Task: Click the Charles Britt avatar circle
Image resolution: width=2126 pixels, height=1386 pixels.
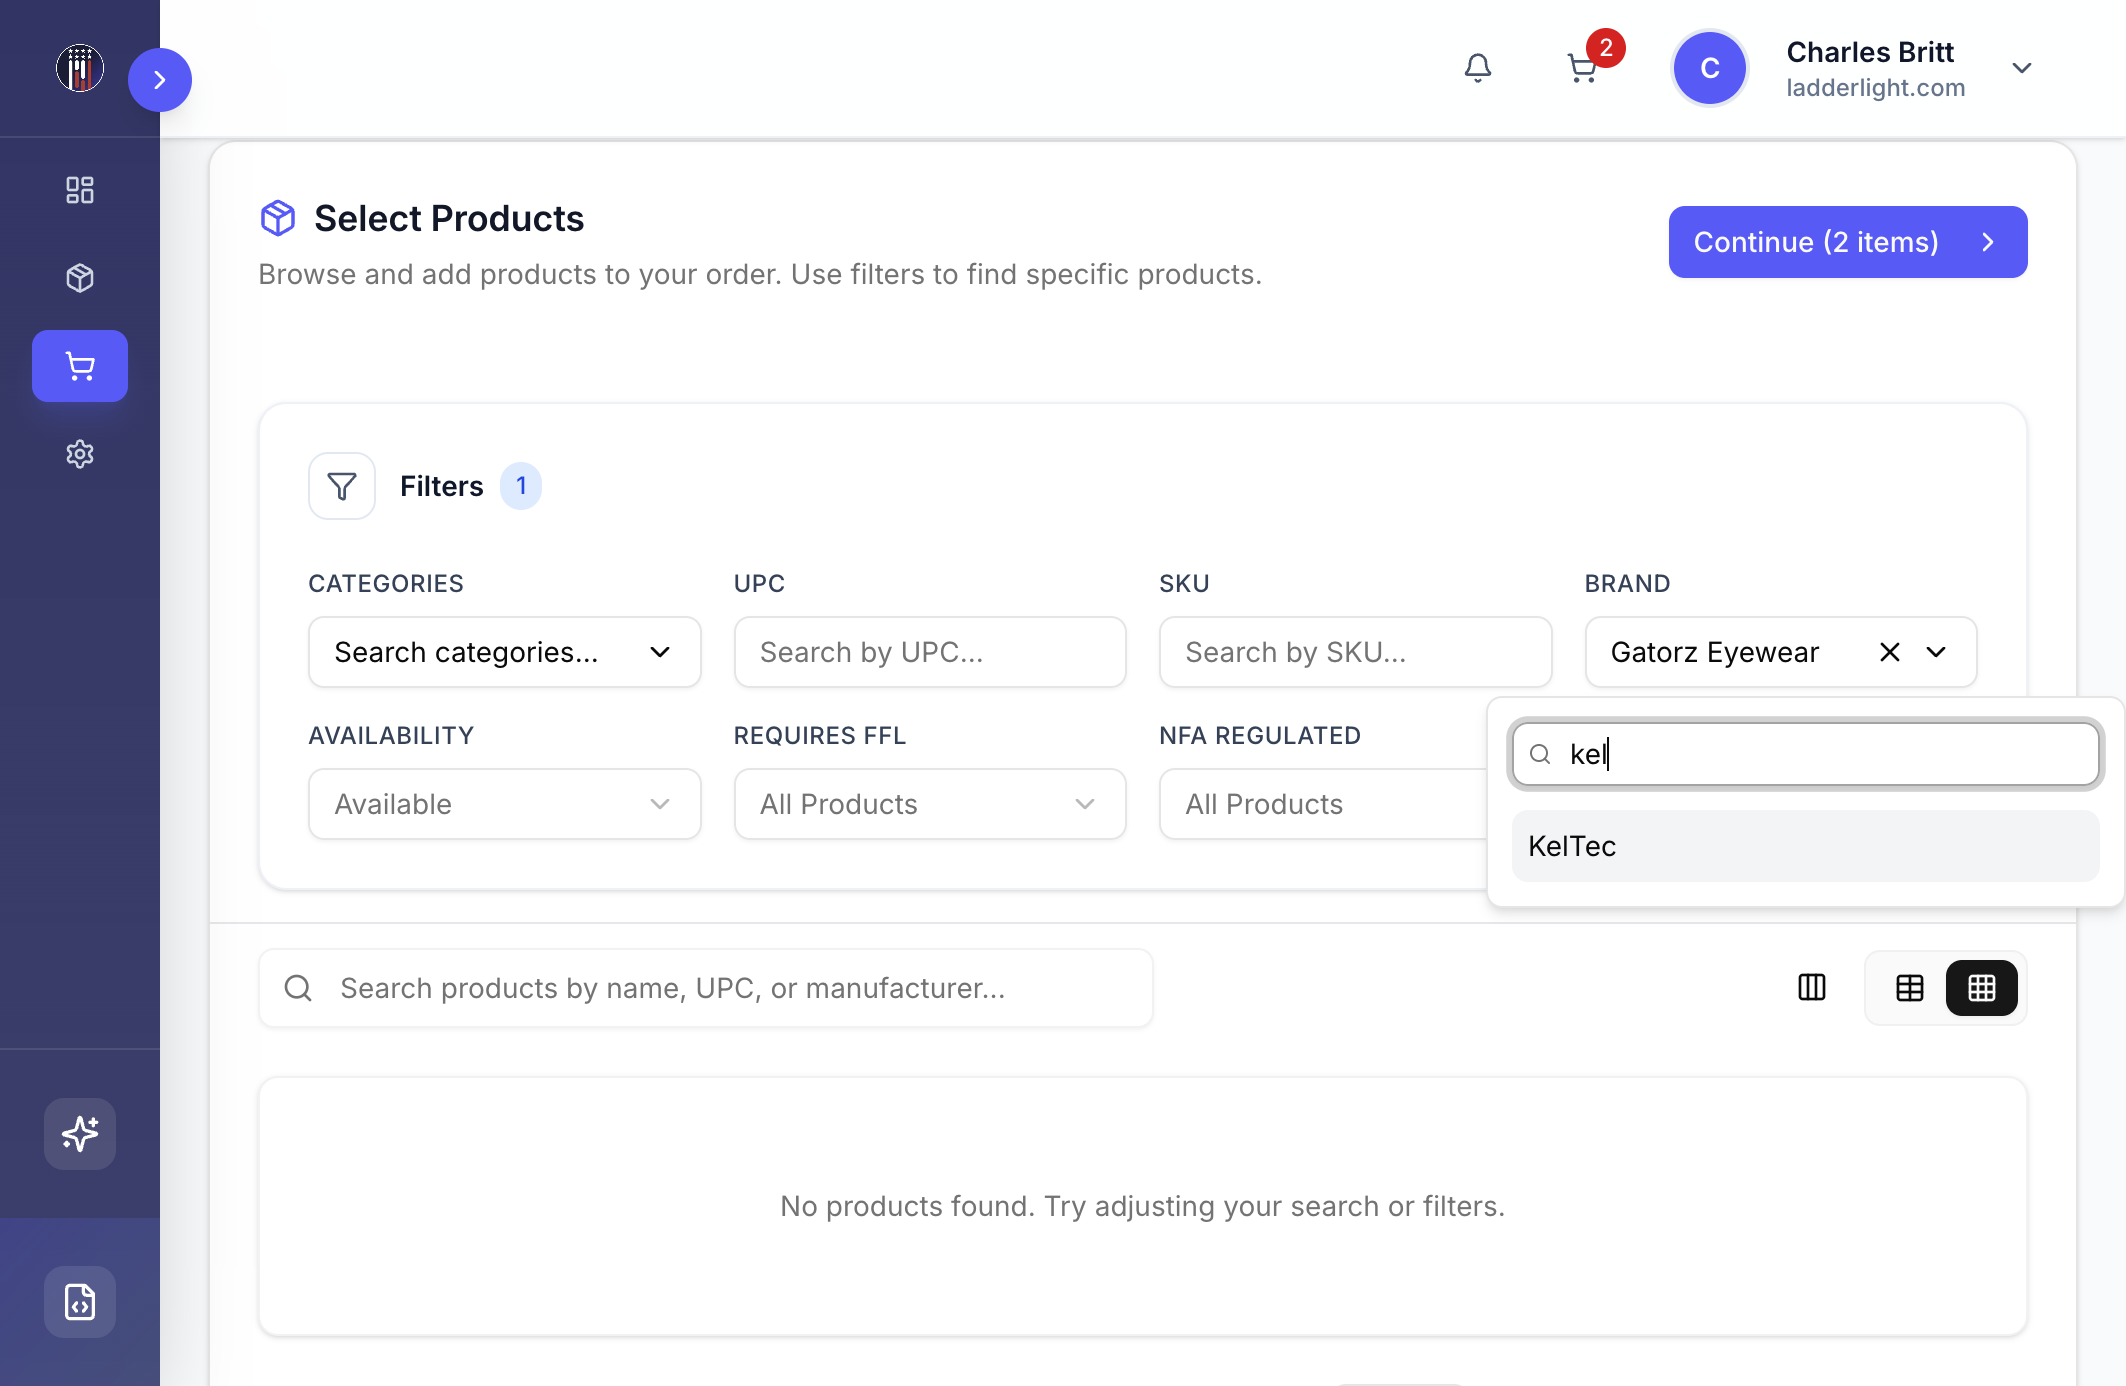Action: tap(1710, 68)
